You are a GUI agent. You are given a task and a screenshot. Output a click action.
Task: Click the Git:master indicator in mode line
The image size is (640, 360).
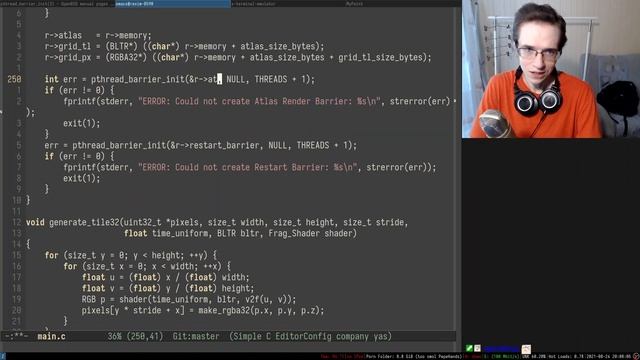click(x=196, y=337)
